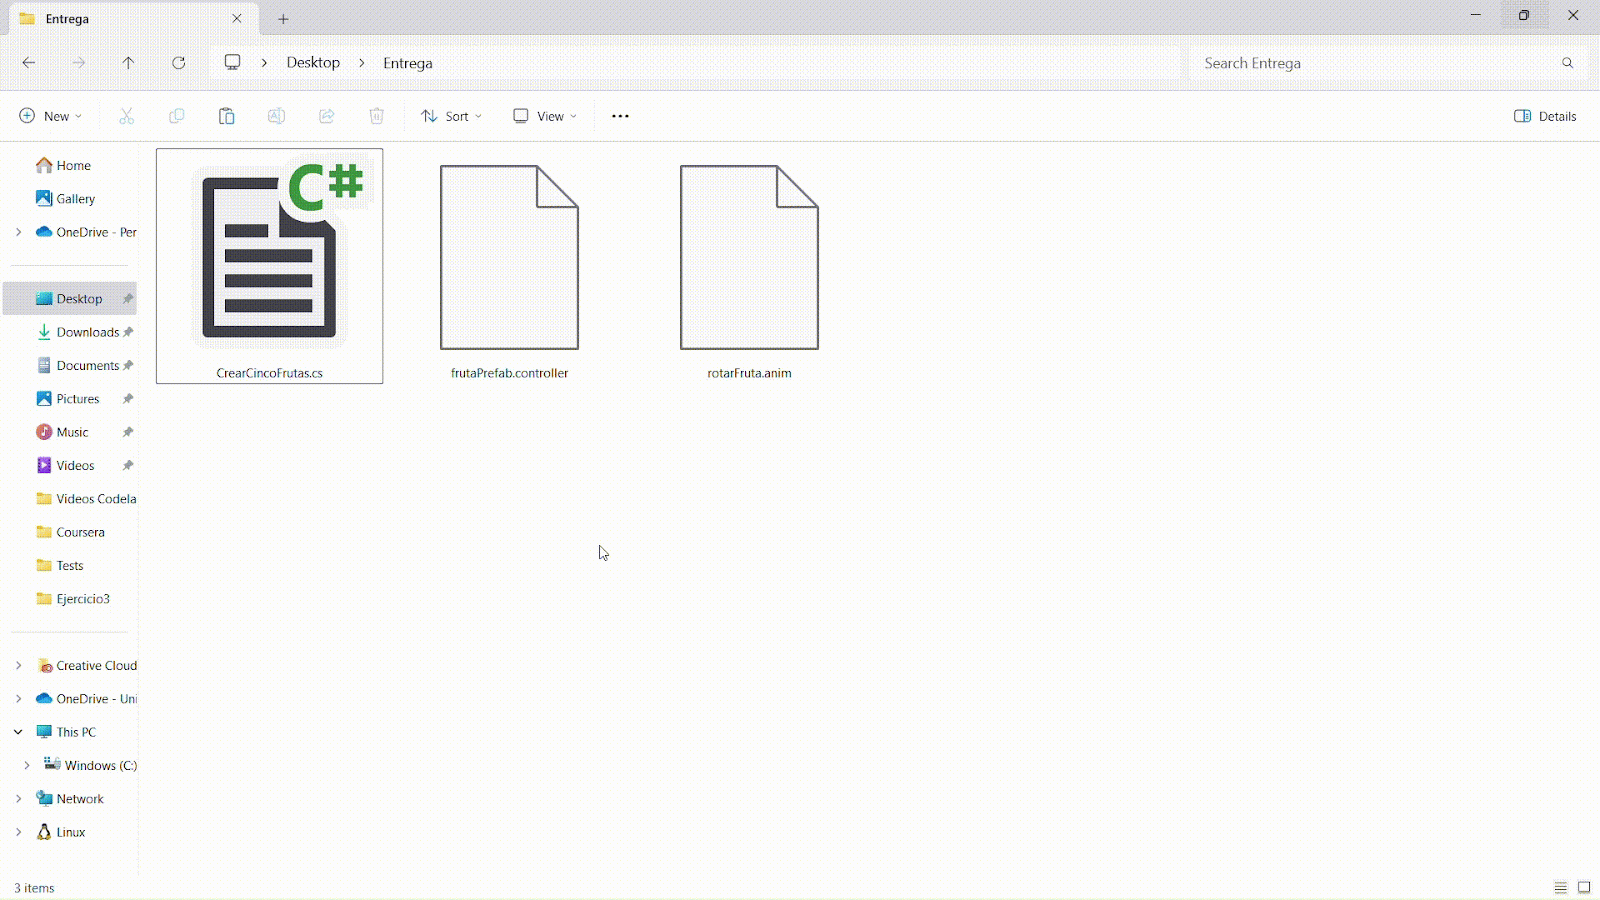Screen dimensions: 1600x900
Task: Click Desktop in the breadcrumb path
Action: click(313, 63)
